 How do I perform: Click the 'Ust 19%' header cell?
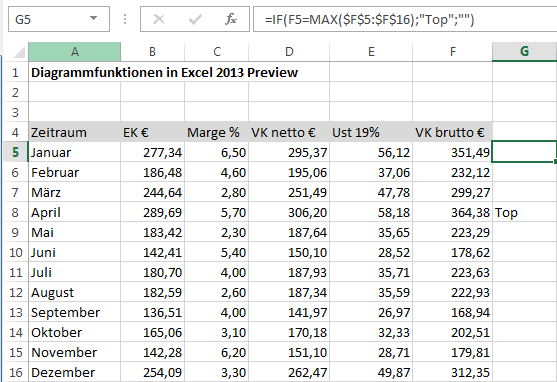(x=371, y=133)
